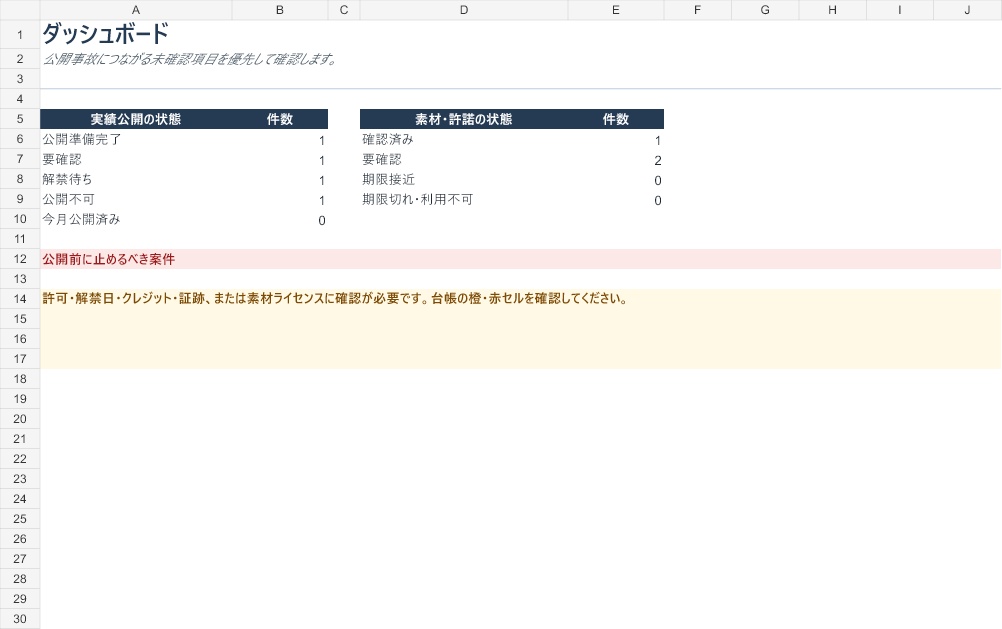
Task: Select the 確認済み cell
Action: click(463, 139)
